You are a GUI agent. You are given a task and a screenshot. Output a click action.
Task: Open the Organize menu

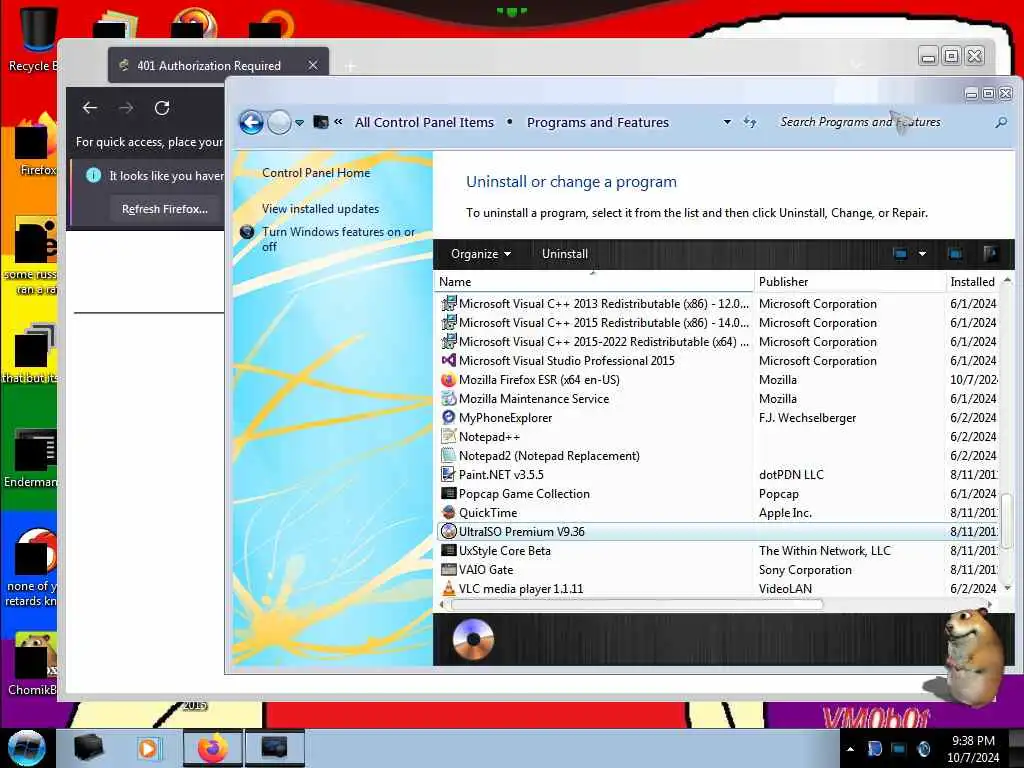click(x=481, y=254)
